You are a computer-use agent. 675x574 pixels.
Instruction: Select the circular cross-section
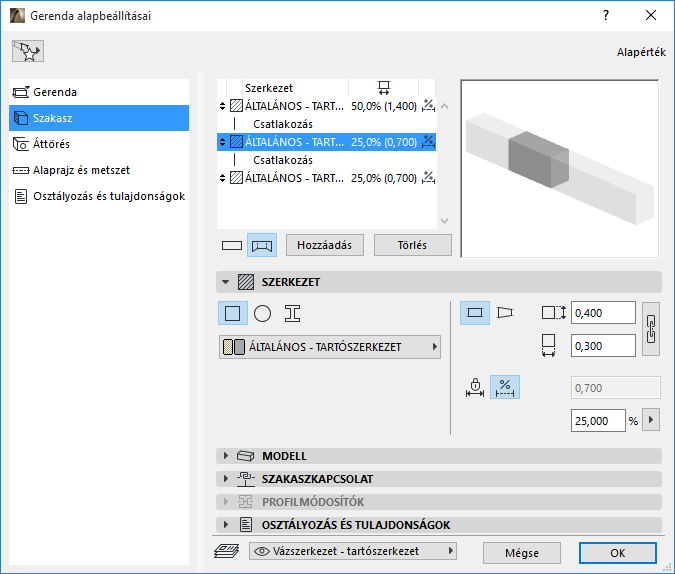[262, 313]
